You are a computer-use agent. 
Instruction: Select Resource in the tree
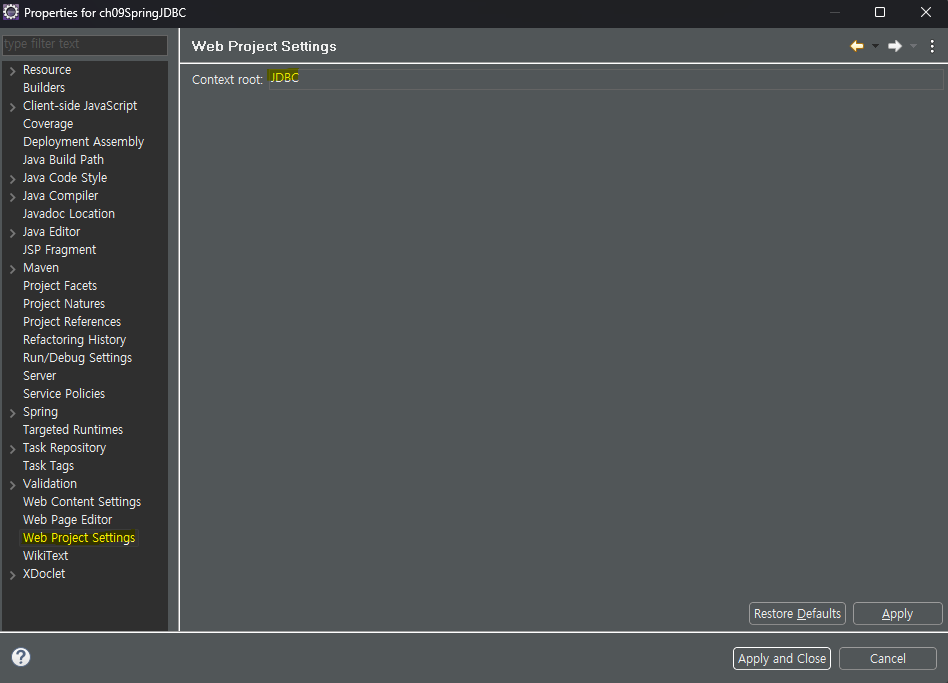coord(47,70)
